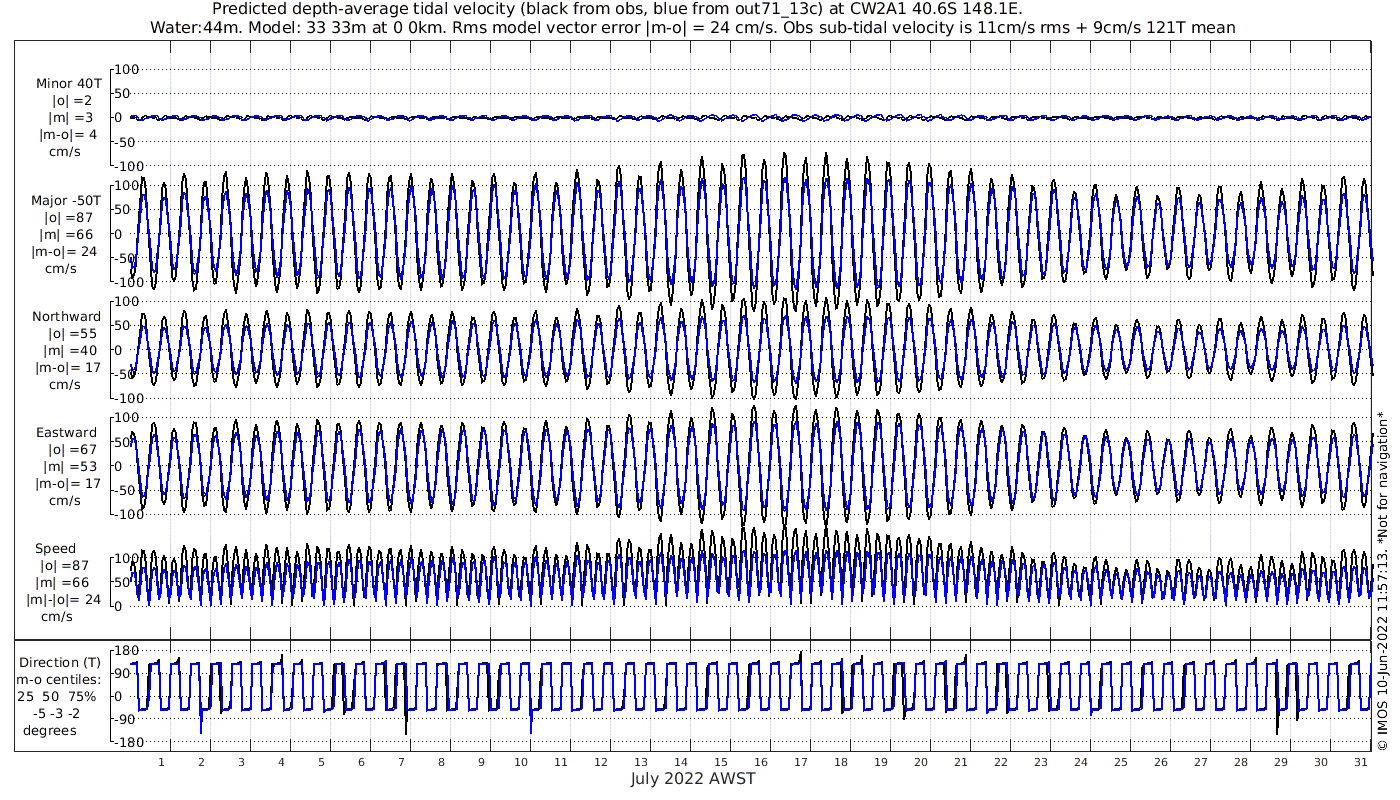
Task: Click the '|m-o|= 4' value under Minor
Action: click(68, 134)
